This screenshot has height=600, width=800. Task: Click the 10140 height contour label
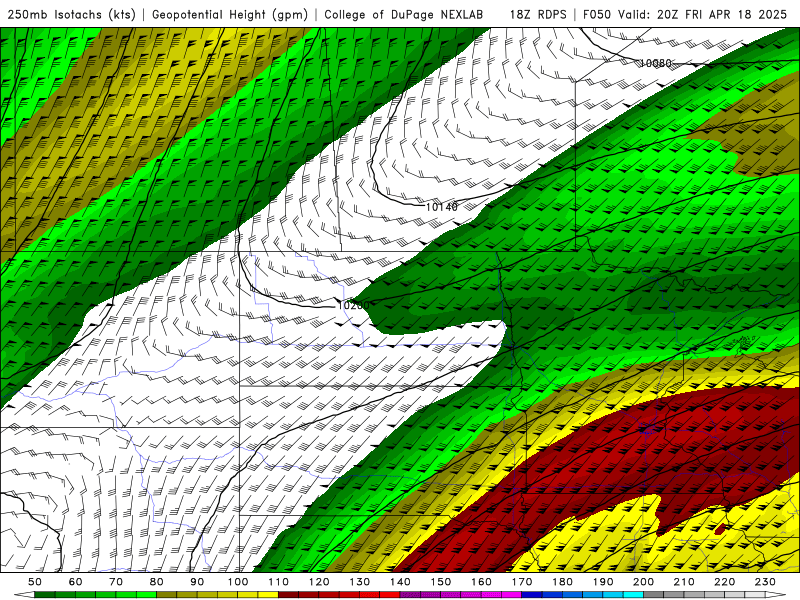point(442,207)
